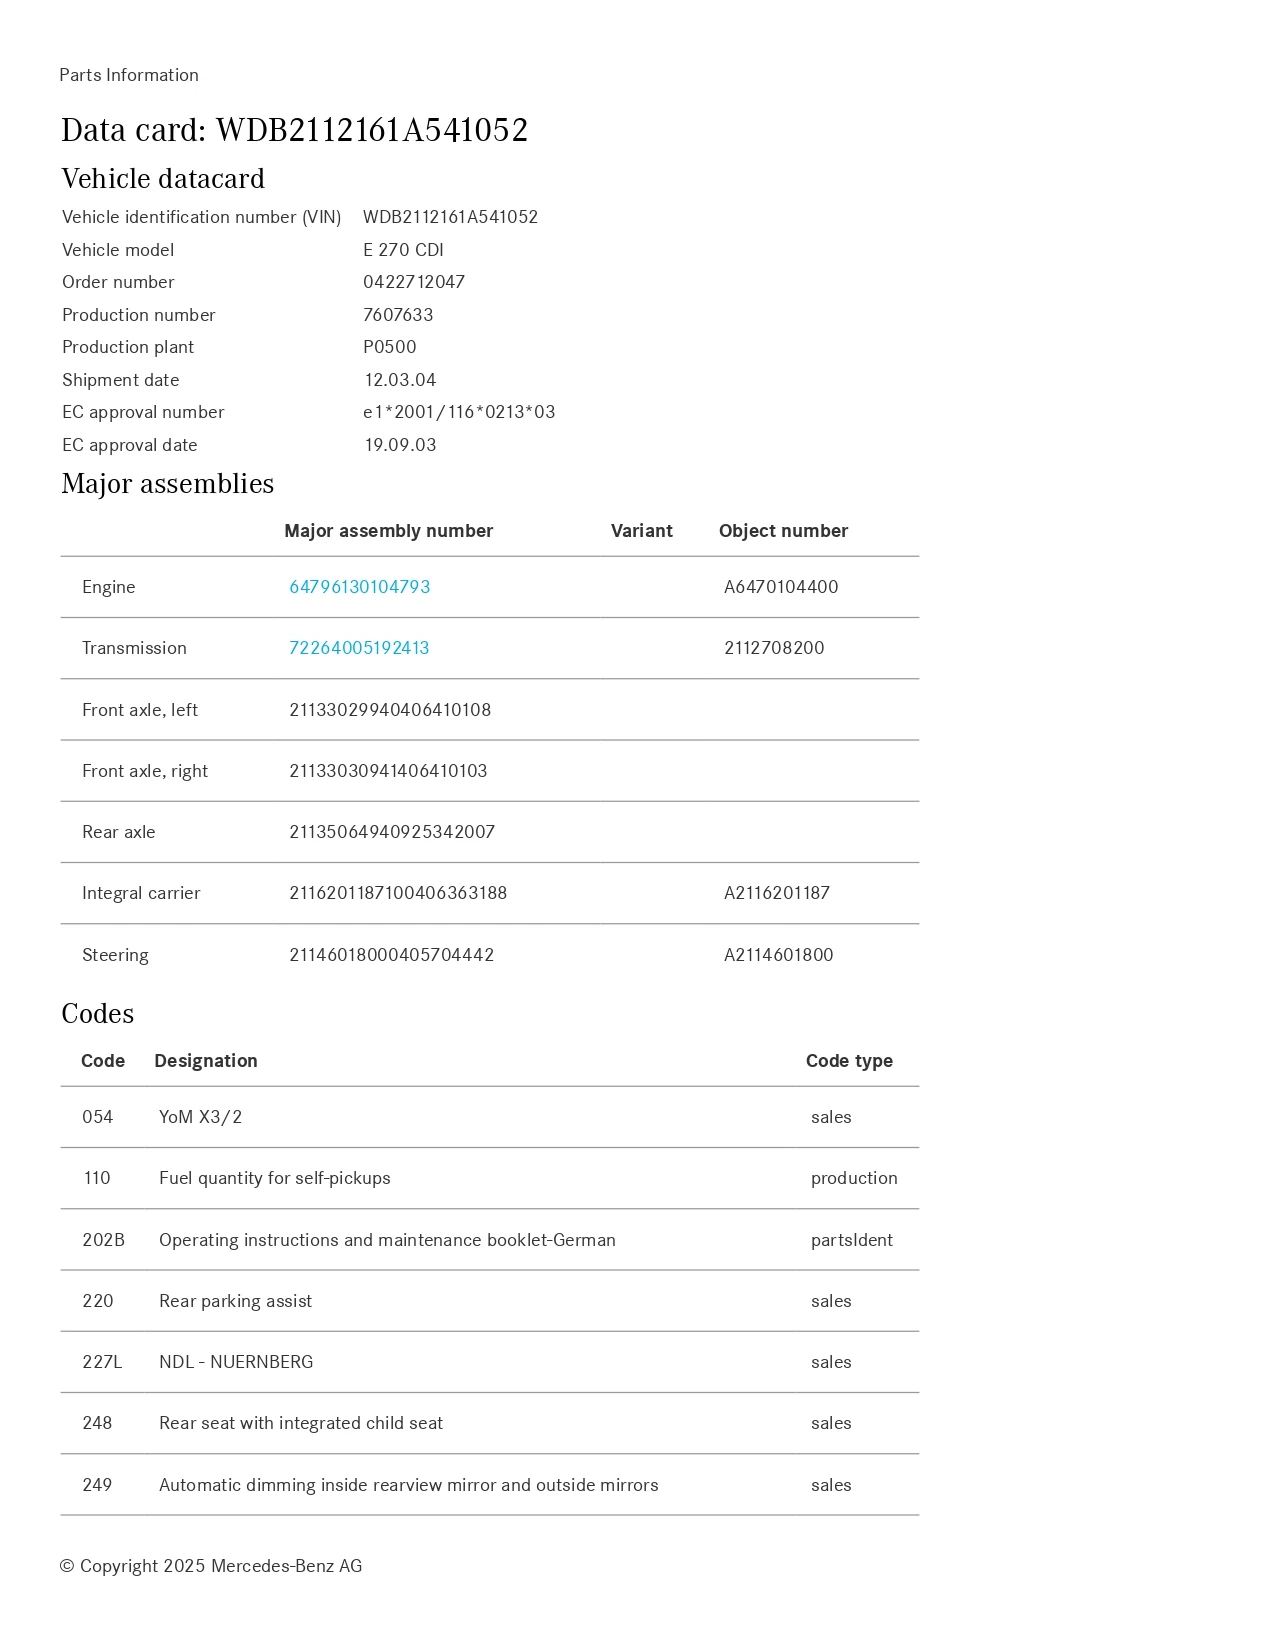1275x1650 pixels.
Task: Click the Mercedes-Benz AG copyright footer text
Action: [211, 1566]
